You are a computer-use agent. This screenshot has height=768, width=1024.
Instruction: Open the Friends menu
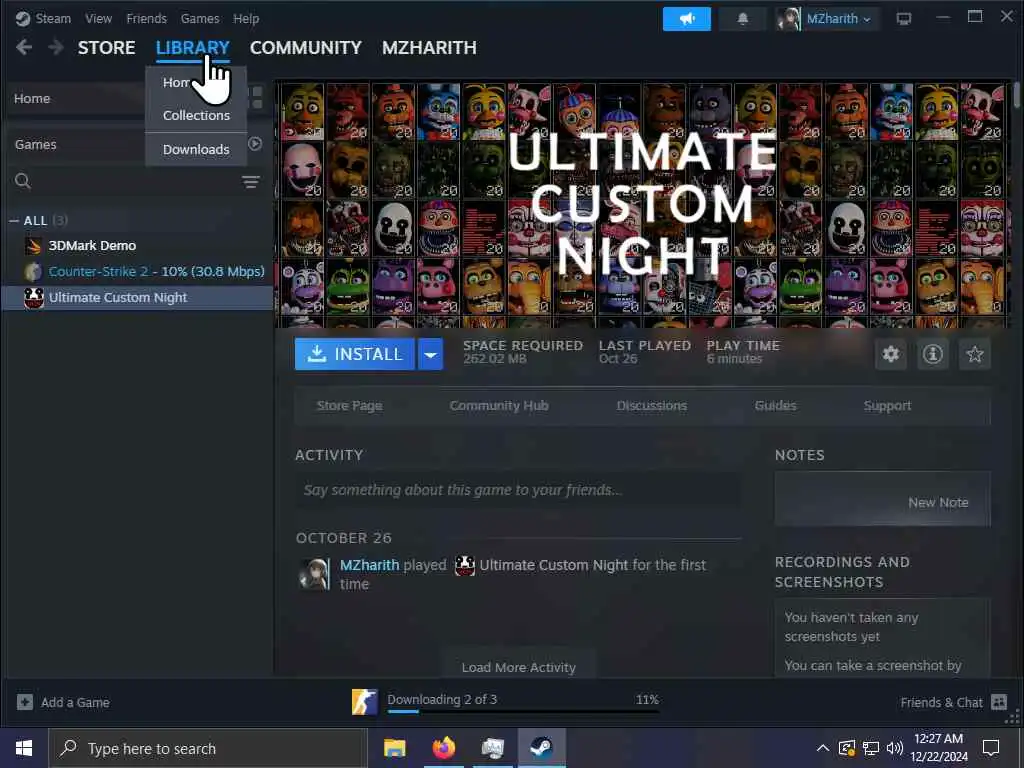tap(146, 18)
